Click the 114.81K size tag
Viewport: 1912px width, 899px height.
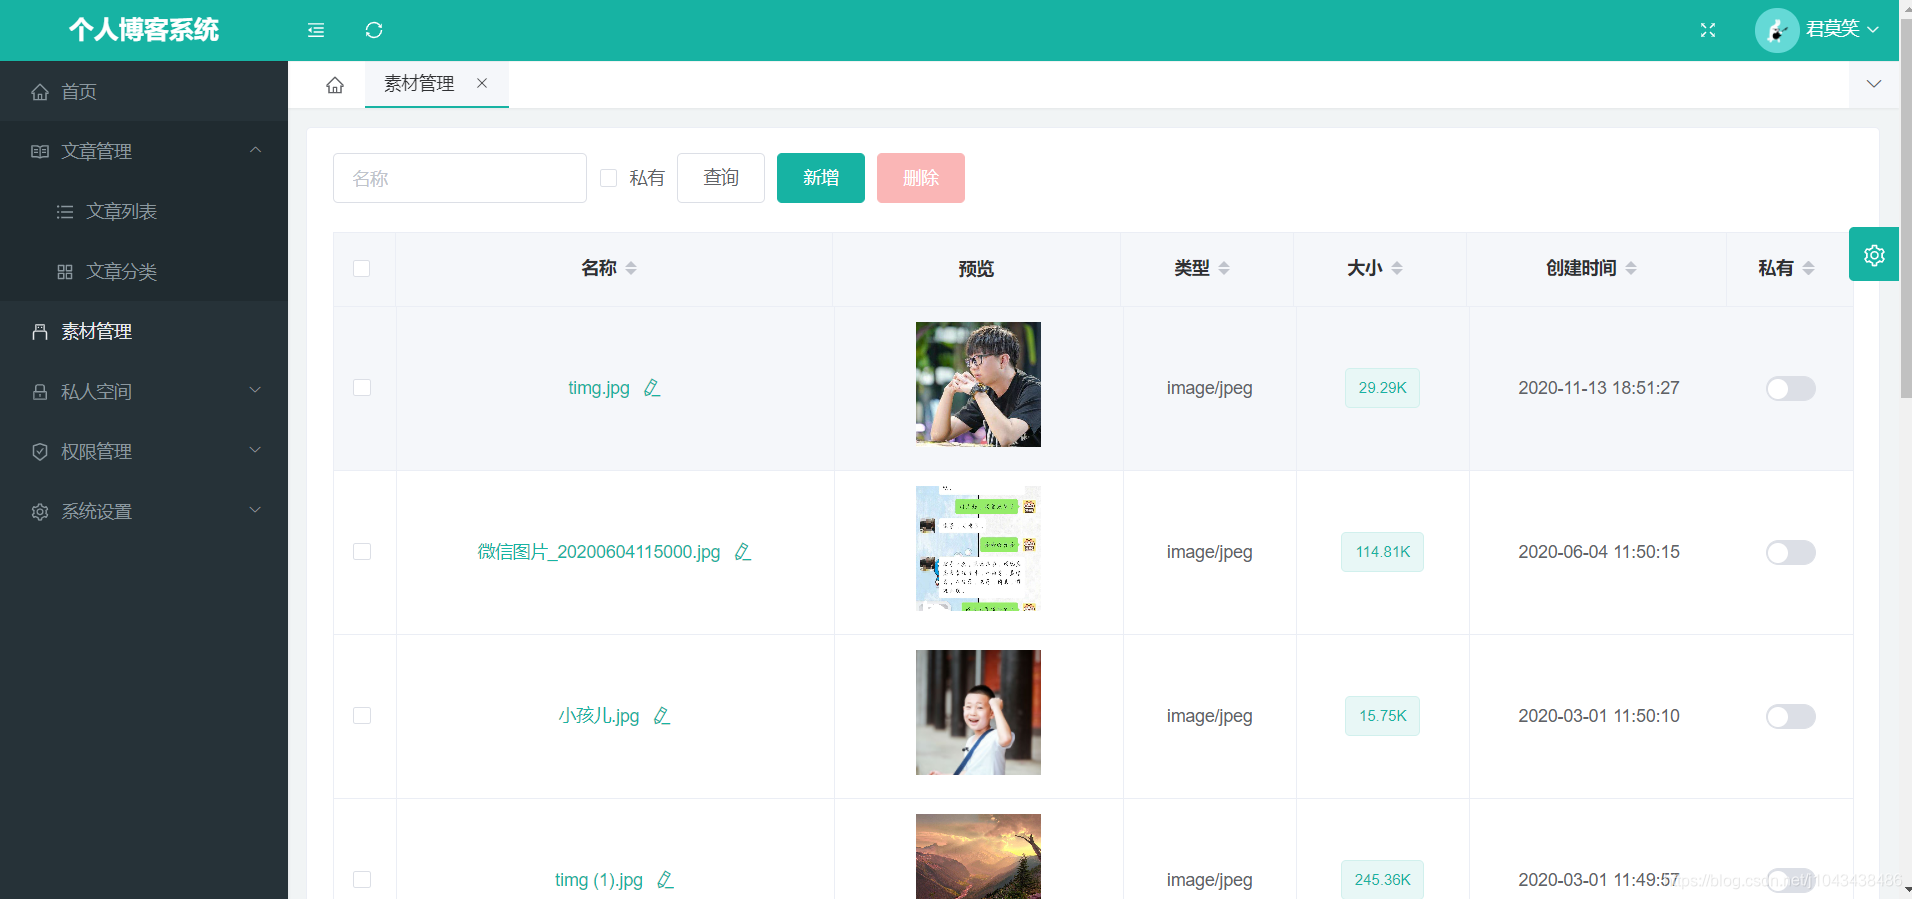tap(1382, 552)
